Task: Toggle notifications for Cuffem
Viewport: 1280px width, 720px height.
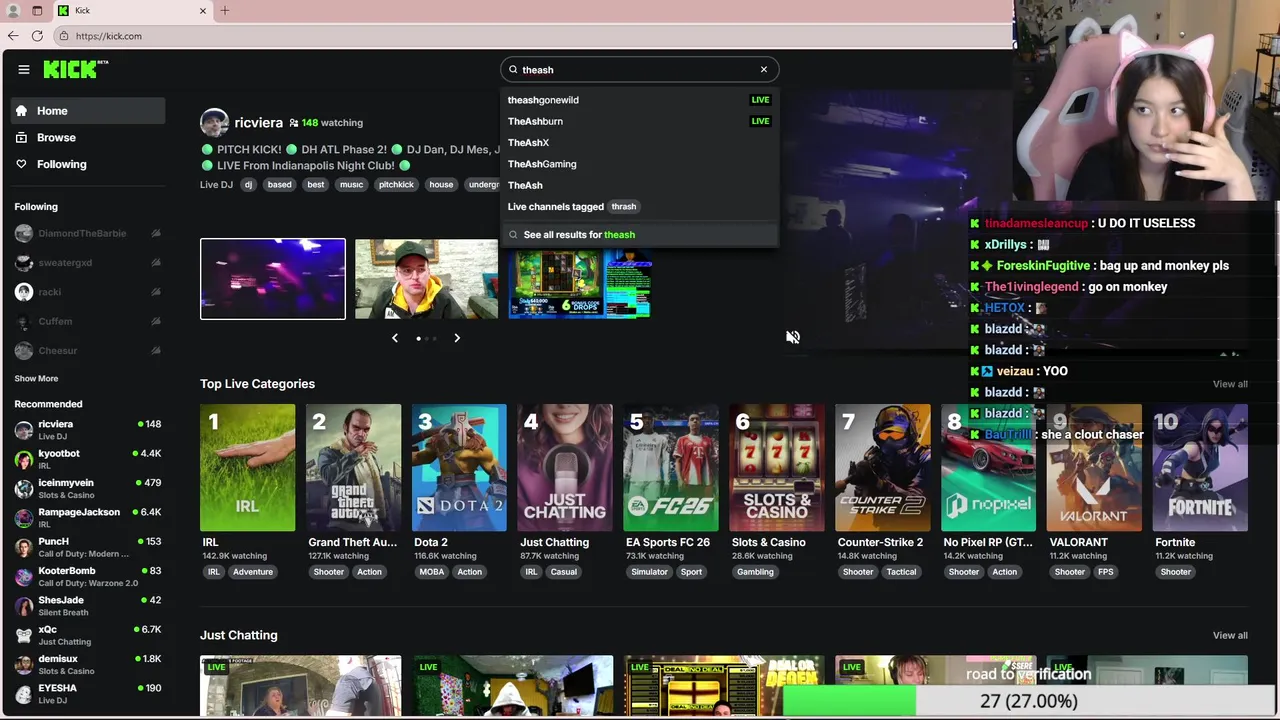Action: tap(156, 321)
